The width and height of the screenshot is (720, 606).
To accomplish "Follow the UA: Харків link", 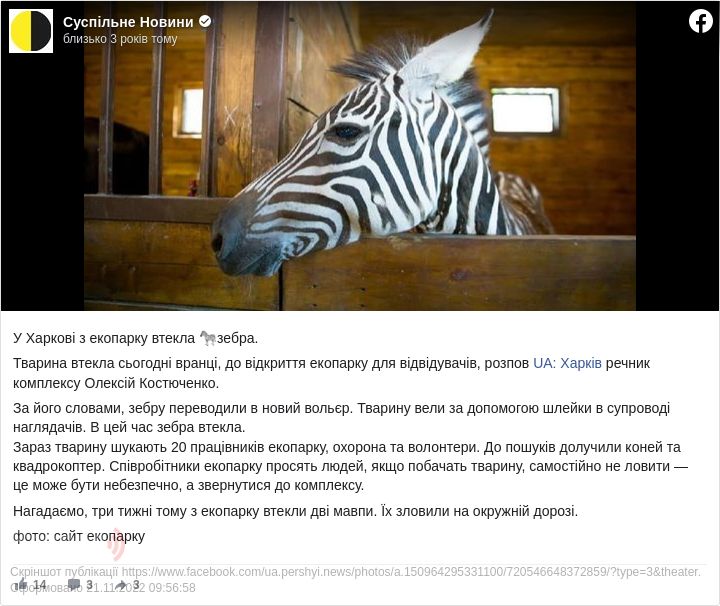I will click(x=567, y=363).
